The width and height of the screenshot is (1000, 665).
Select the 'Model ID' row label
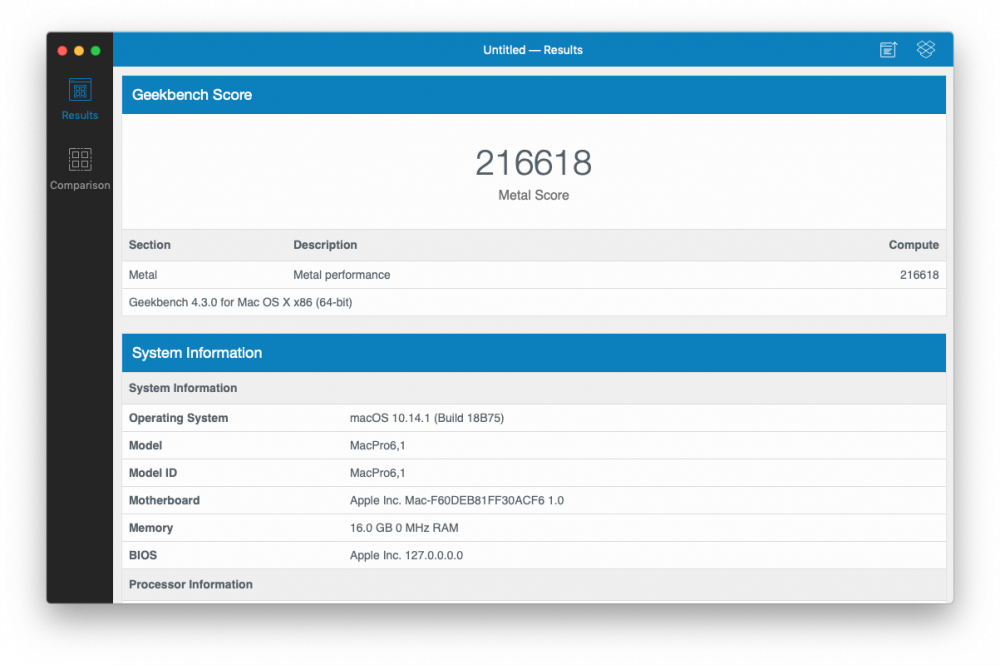point(153,473)
